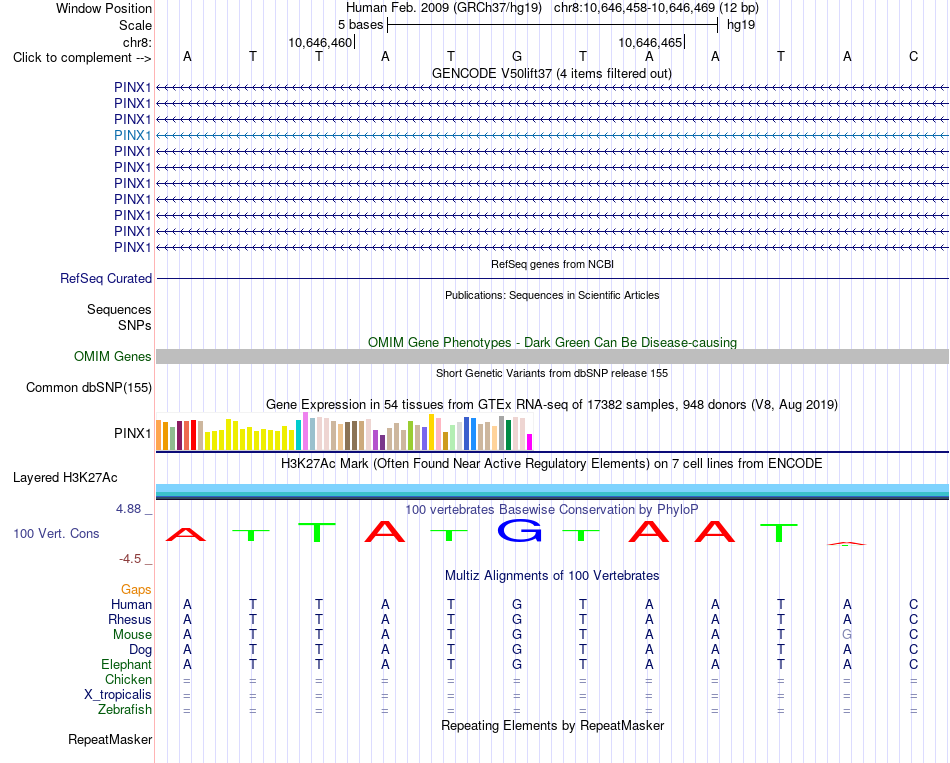Open the GENCODE V50lift37 track title

coord(551,73)
